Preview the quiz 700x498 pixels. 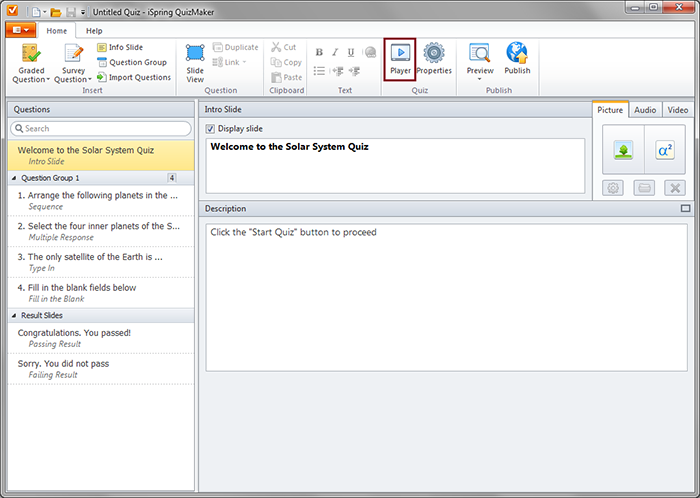pyautogui.click(x=480, y=58)
